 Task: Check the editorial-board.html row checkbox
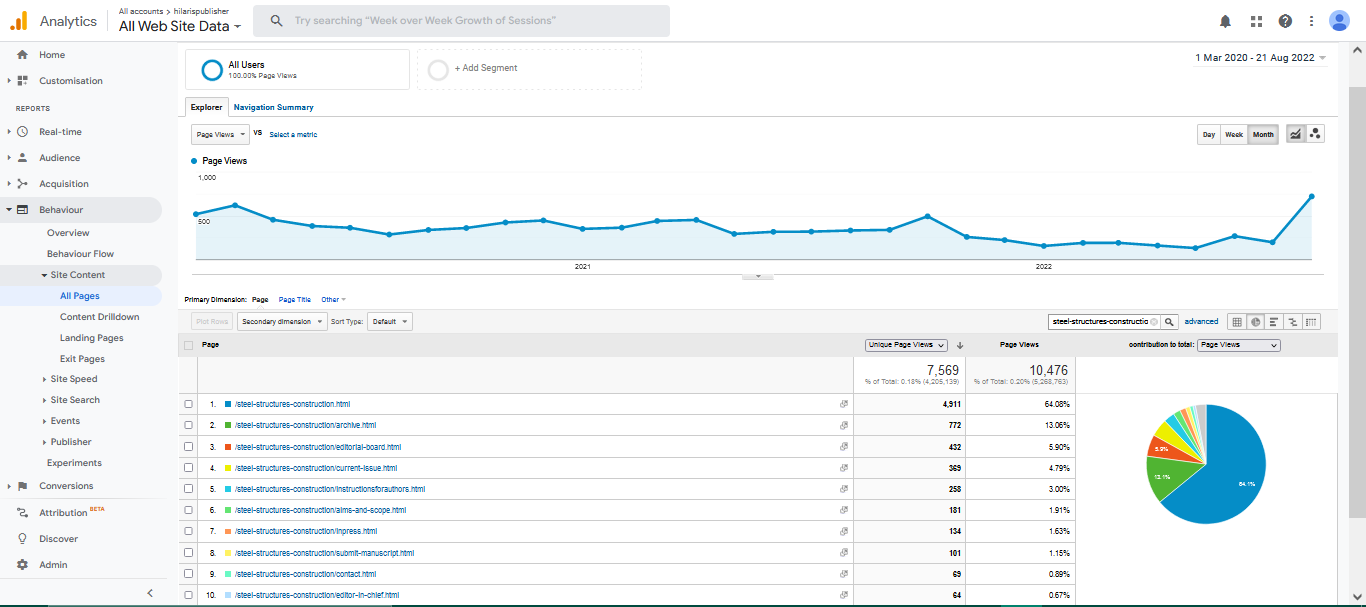pyautogui.click(x=189, y=447)
